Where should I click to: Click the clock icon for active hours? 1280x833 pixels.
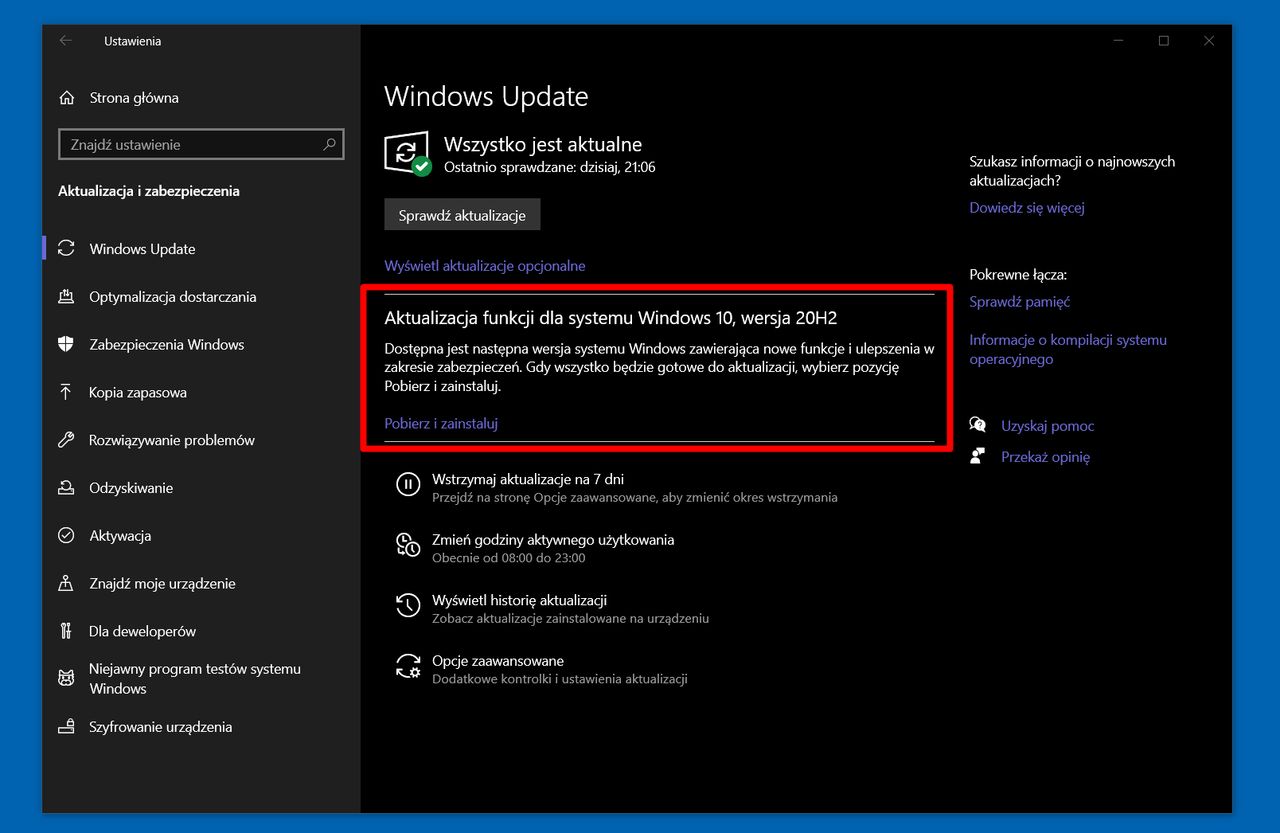click(408, 545)
